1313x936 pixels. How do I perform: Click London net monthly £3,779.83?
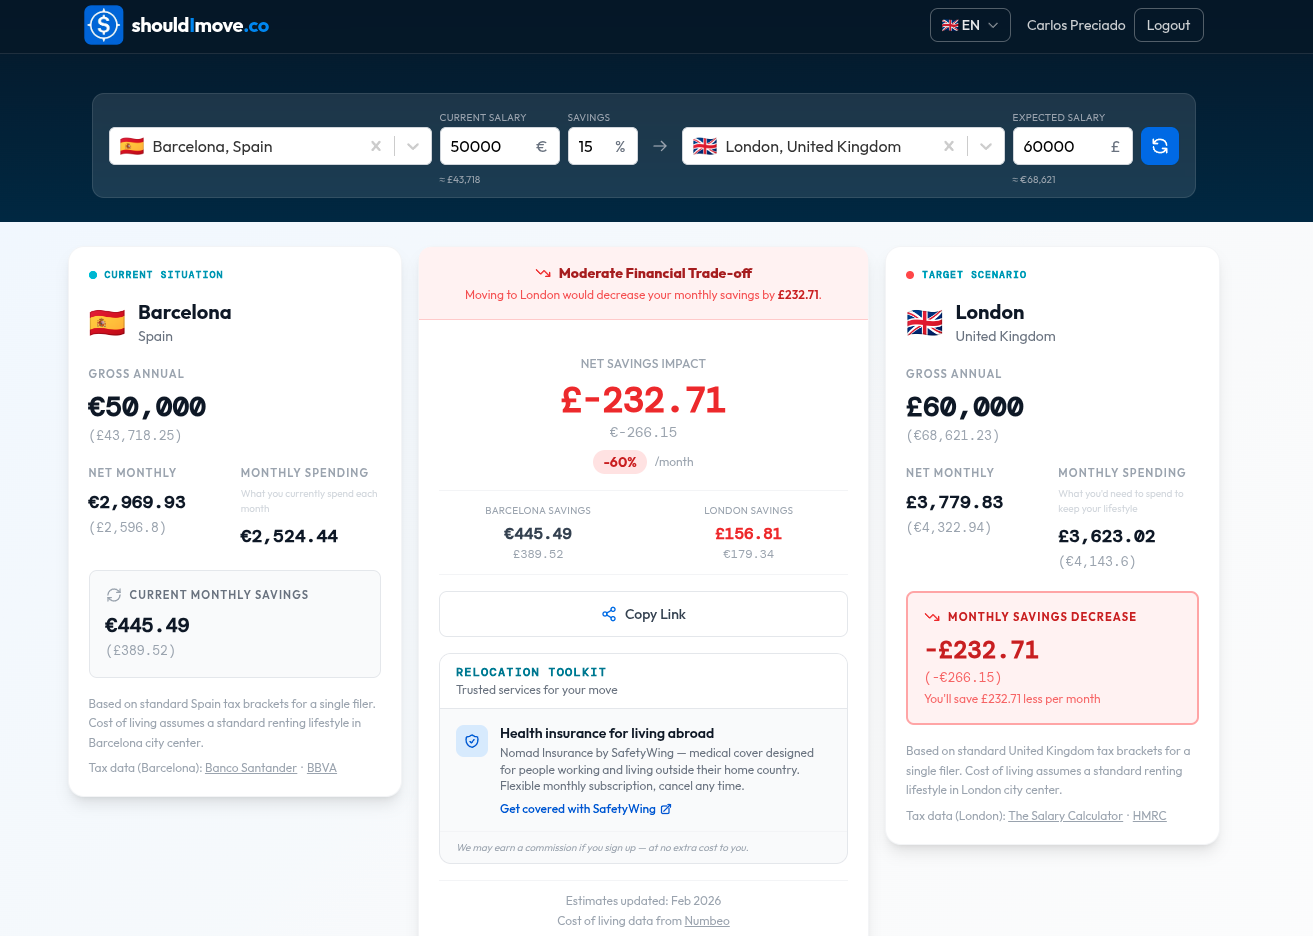(x=954, y=502)
